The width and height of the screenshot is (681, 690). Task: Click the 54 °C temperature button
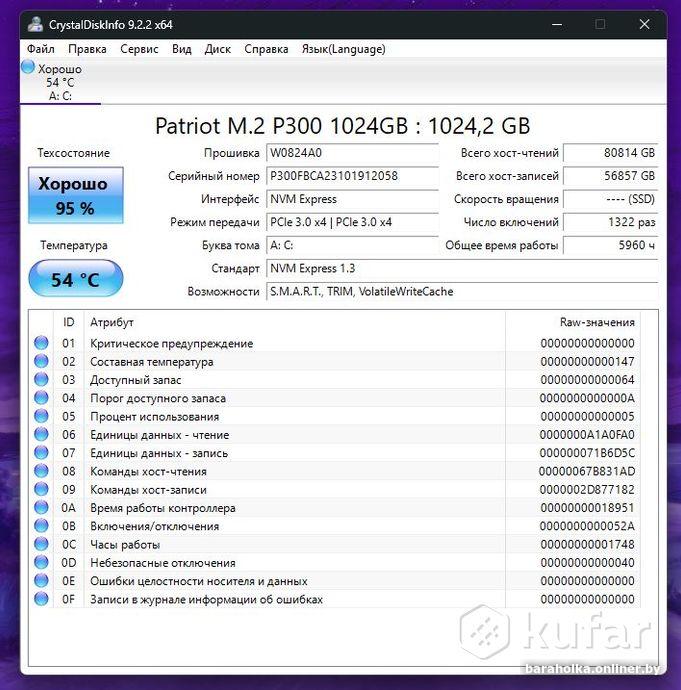[76, 279]
